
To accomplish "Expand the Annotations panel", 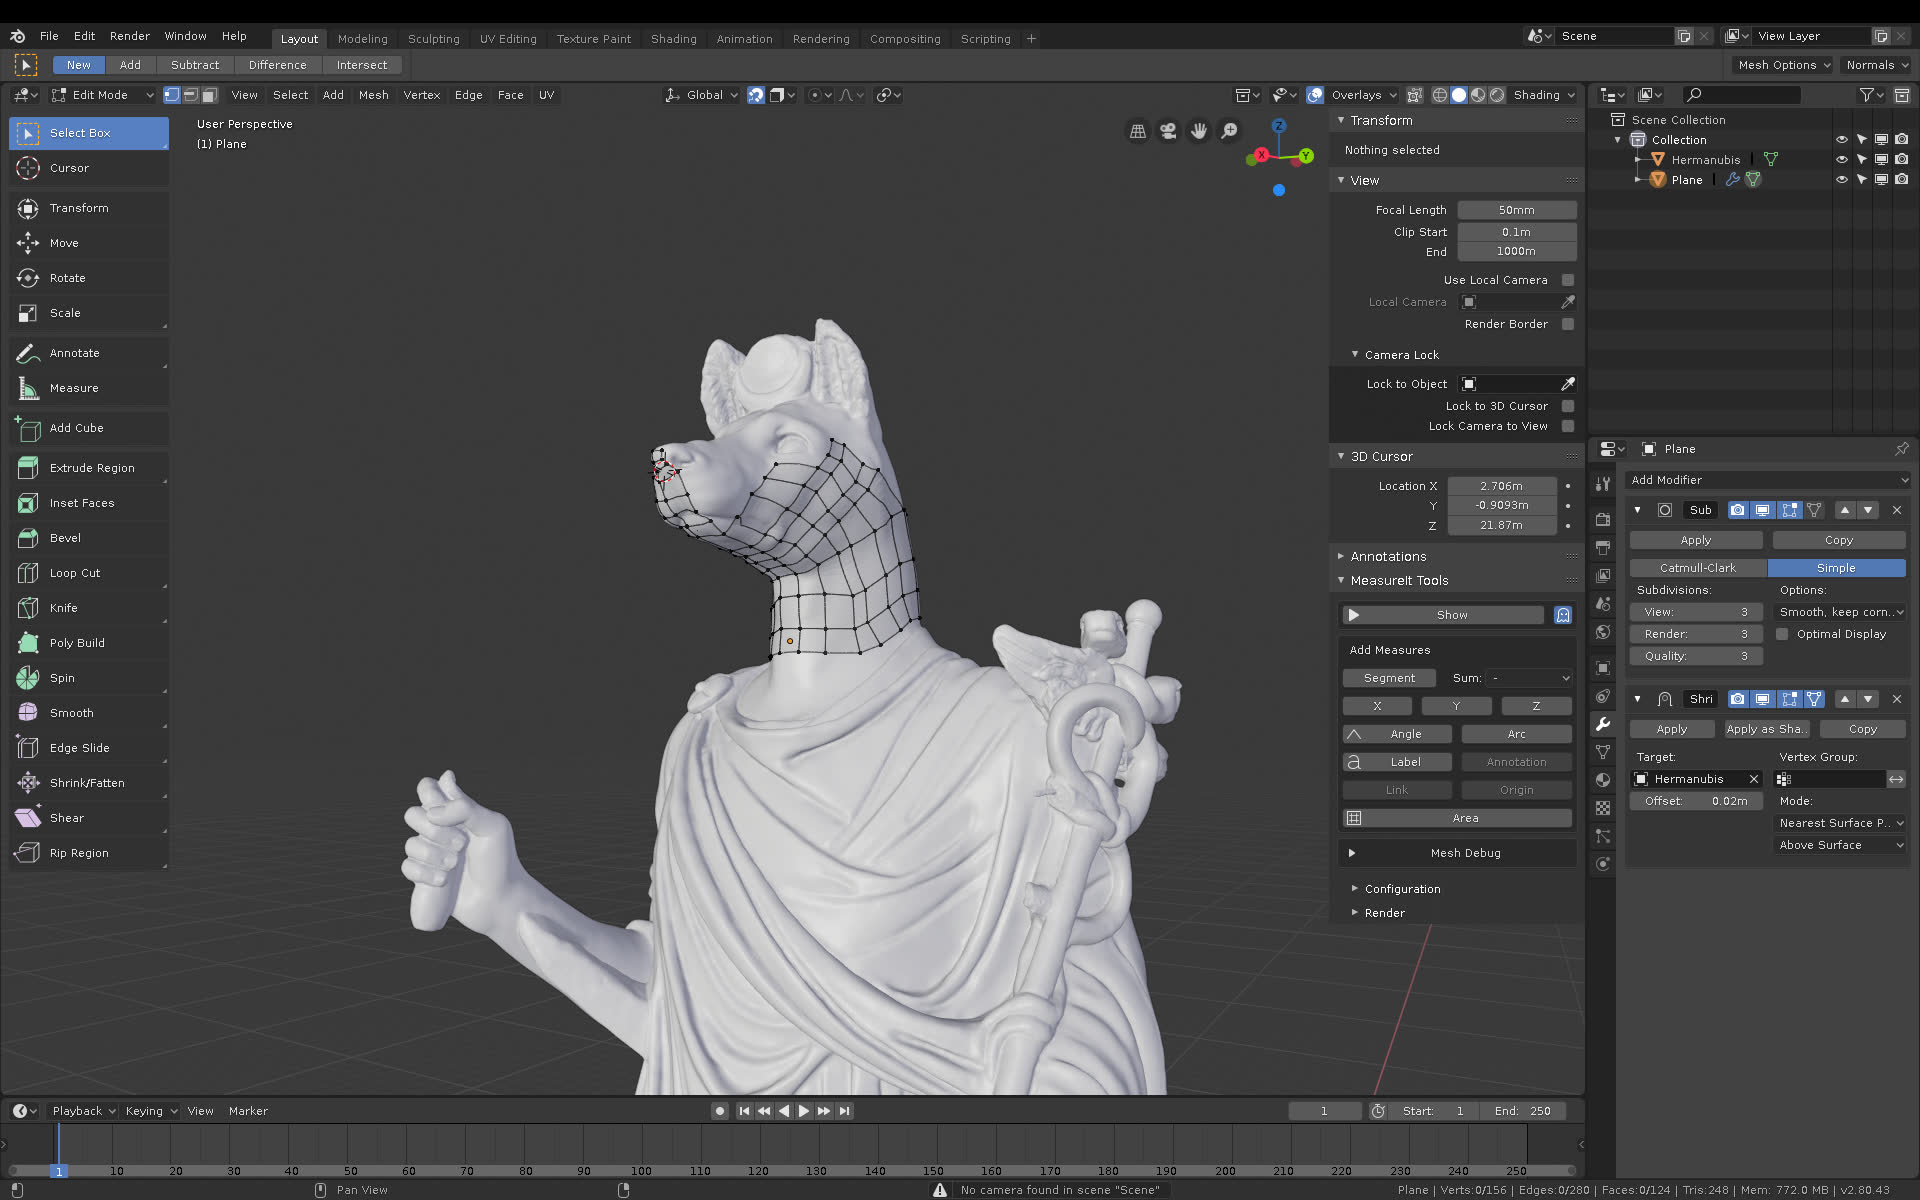I will coord(1388,556).
